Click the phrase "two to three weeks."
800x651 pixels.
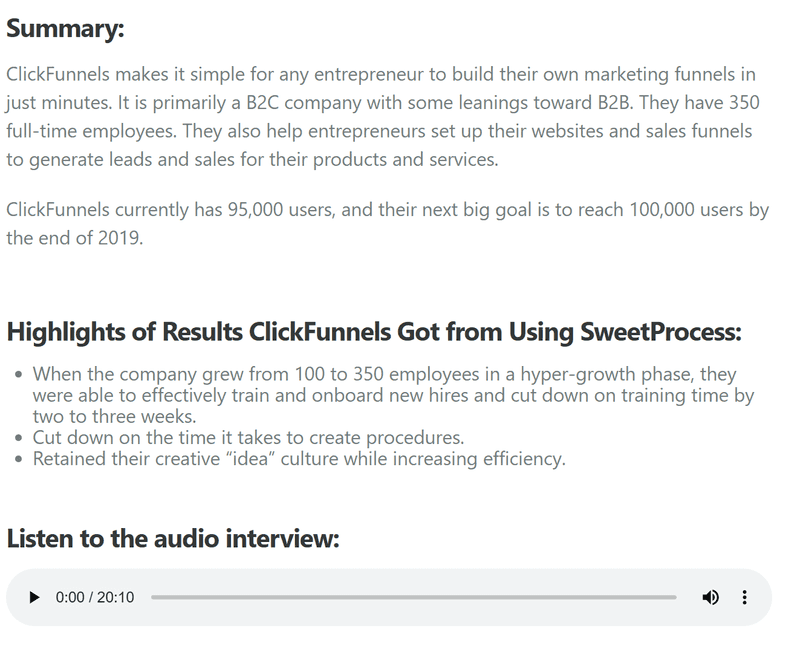coord(115,417)
